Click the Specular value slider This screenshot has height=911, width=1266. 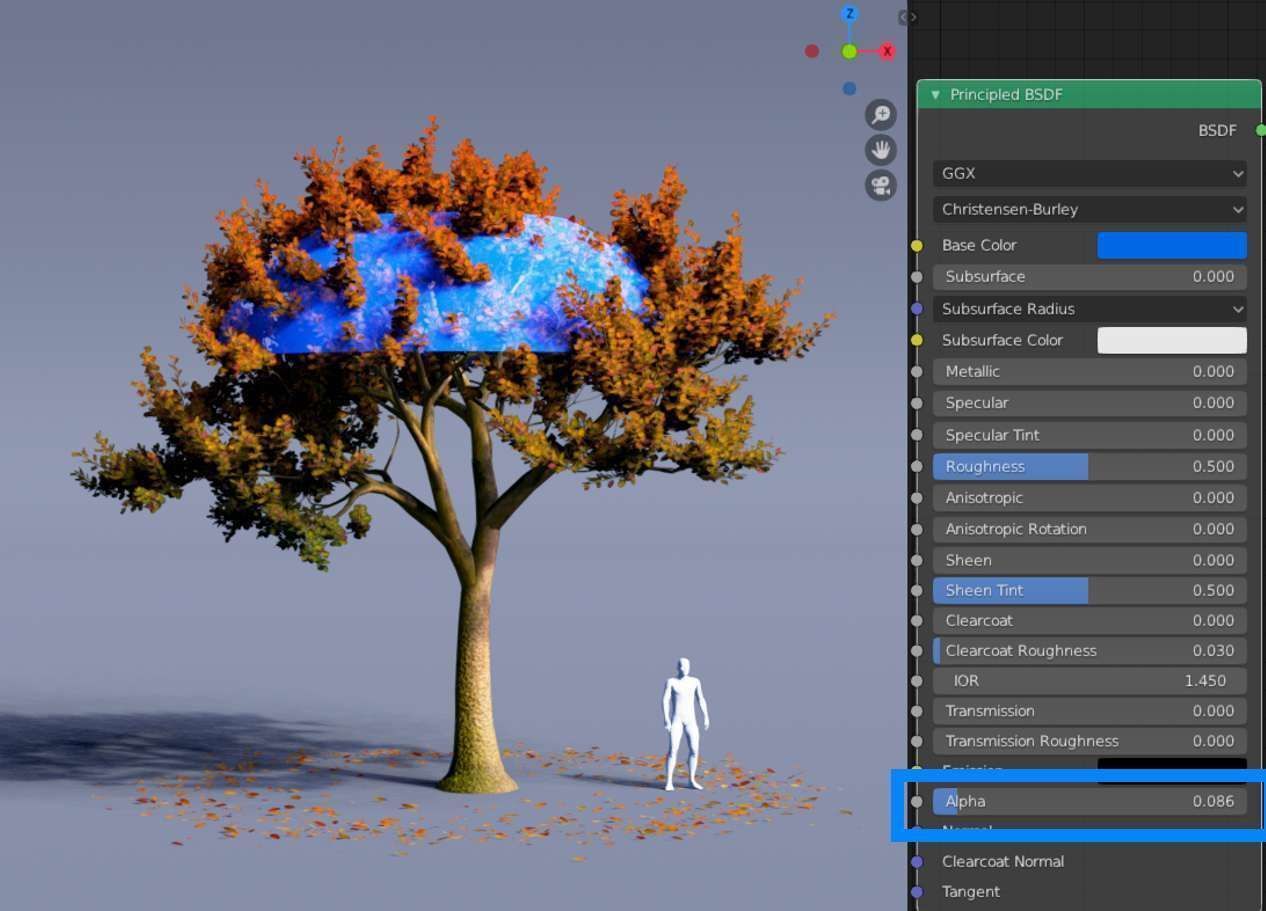tap(1090, 403)
